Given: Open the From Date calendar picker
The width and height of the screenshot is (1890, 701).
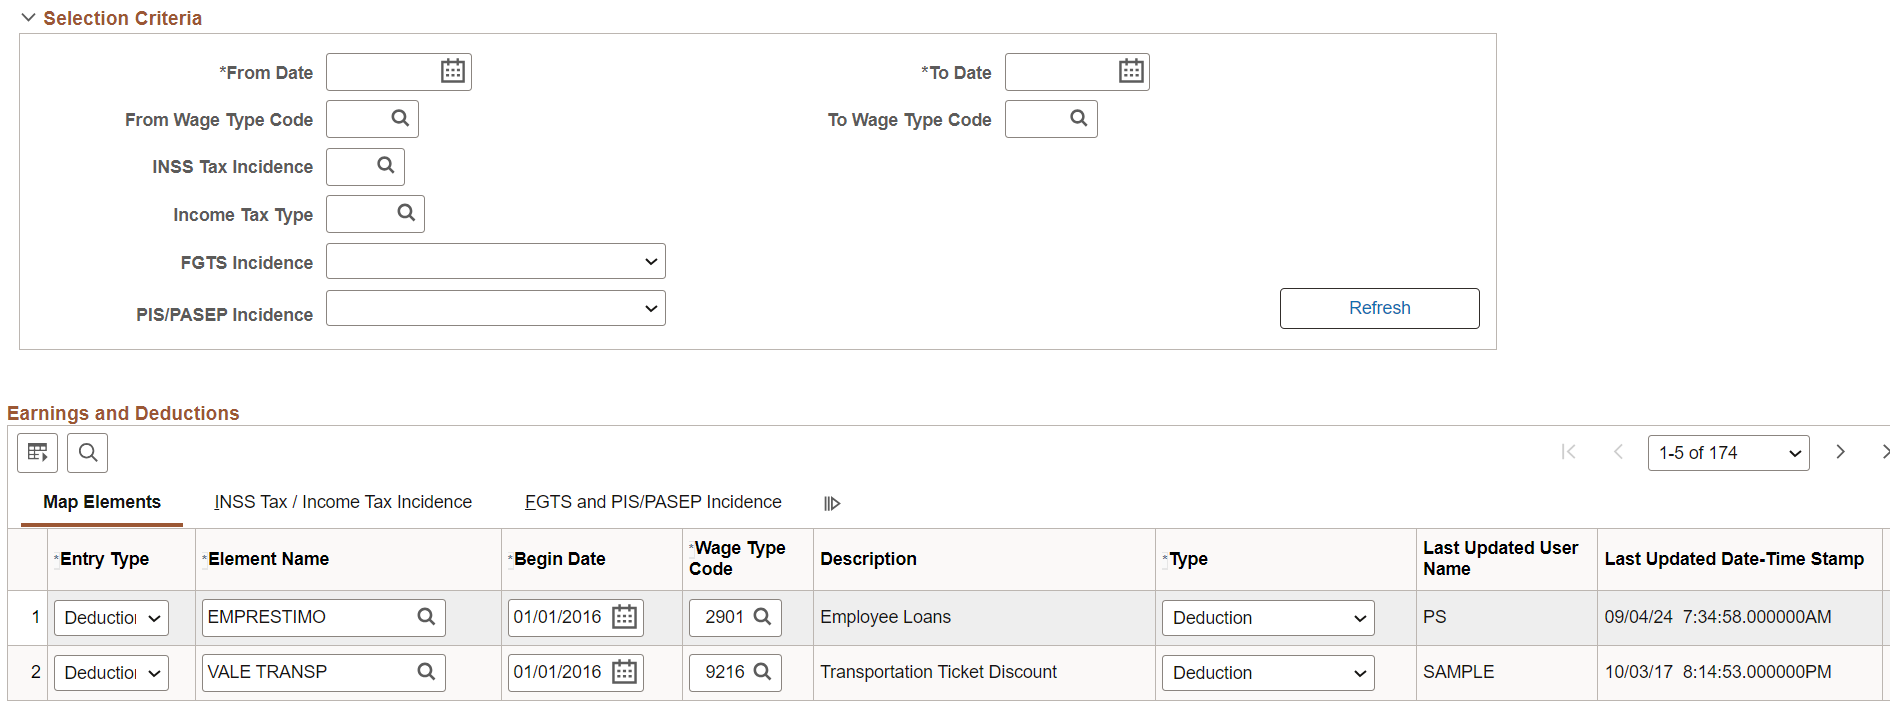Looking at the screenshot, I should click(453, 71).
